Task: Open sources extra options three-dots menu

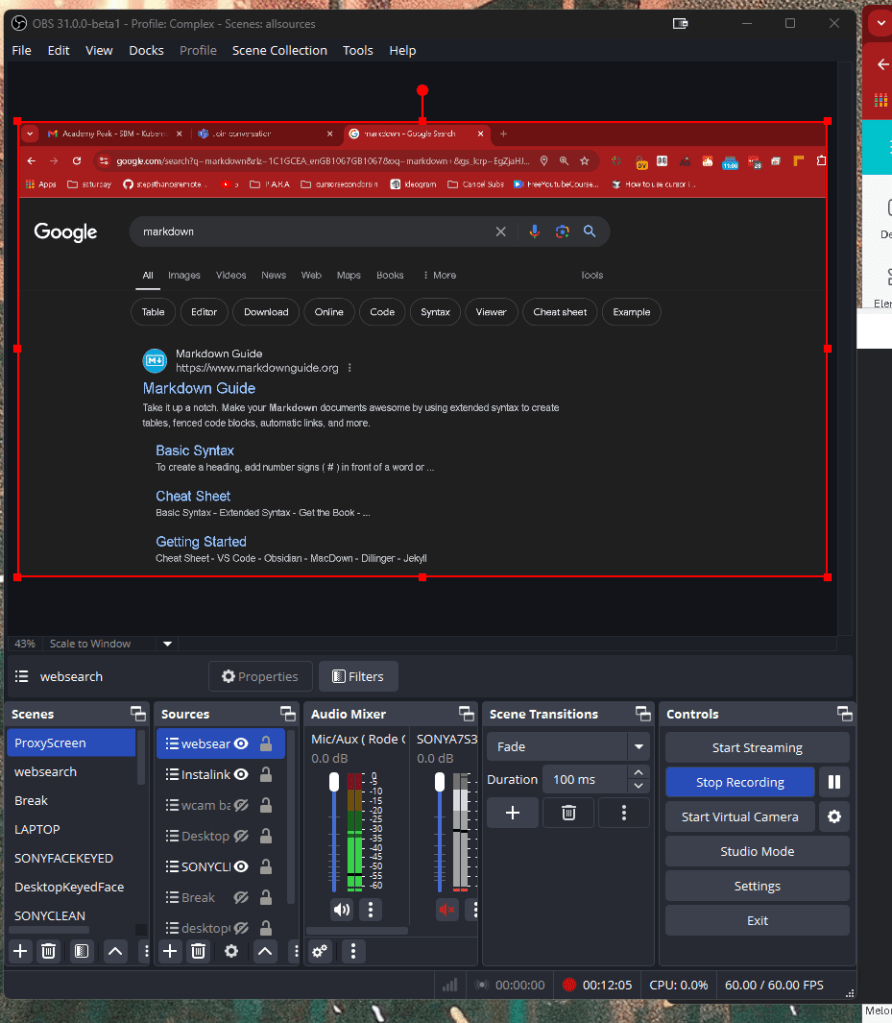Action: pyautogui.click(x=296, y=951)
